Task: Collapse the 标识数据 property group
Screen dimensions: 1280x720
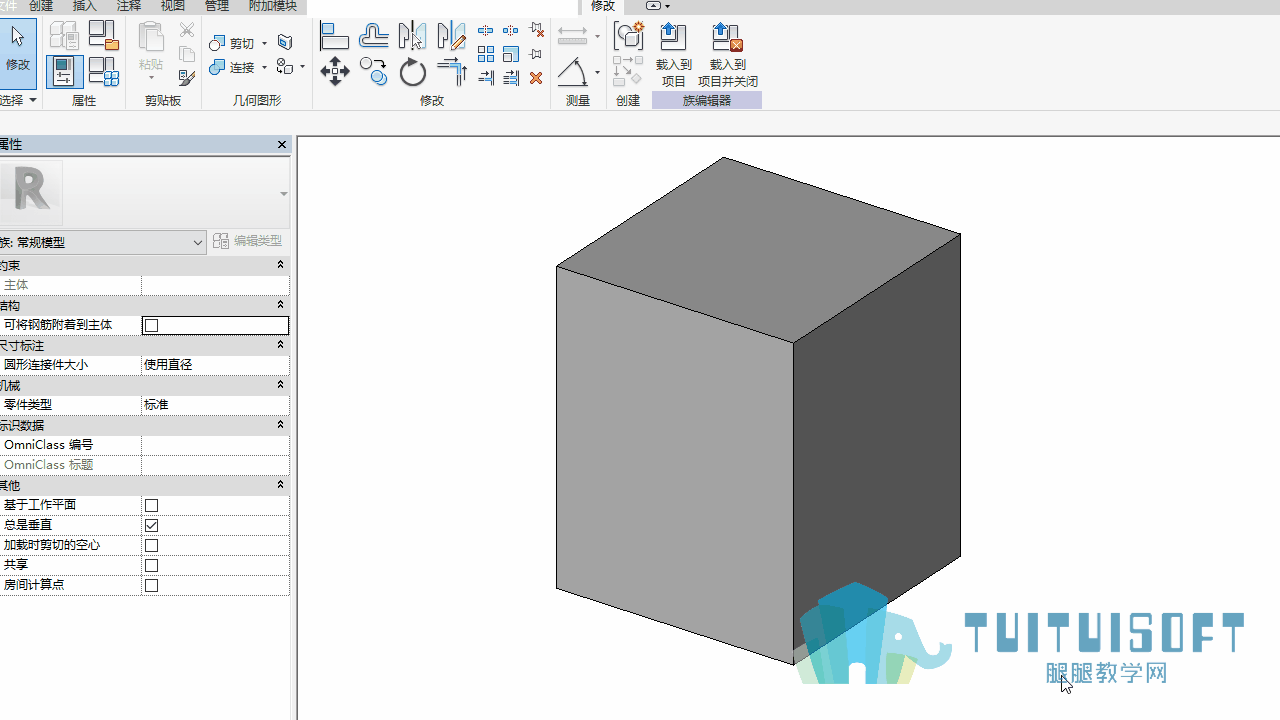Action: pos(280,425)
